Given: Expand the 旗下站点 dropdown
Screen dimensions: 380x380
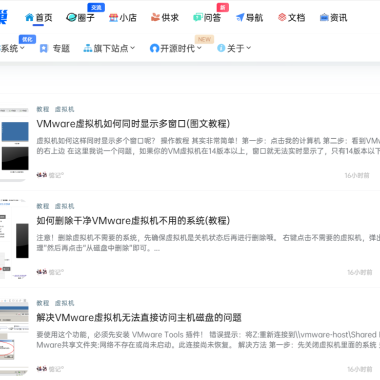Looking at the screenshot, I should 132,48.
